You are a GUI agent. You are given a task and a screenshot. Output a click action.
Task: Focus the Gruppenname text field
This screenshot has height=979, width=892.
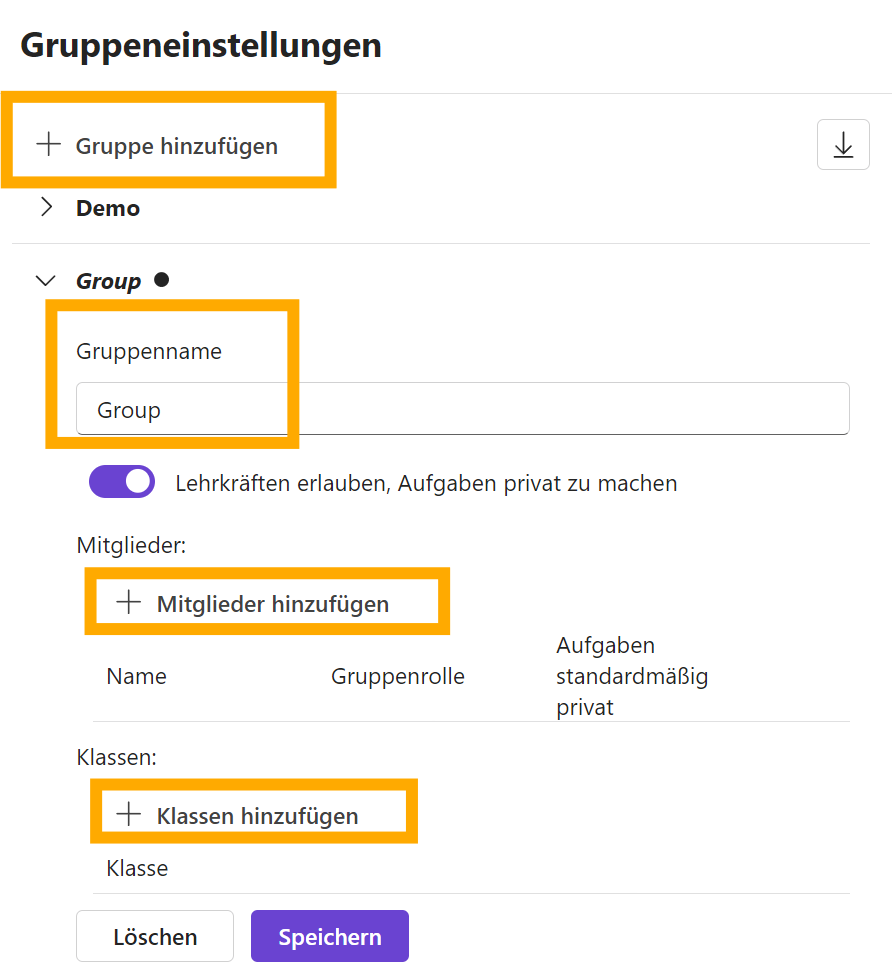[462, 409]
